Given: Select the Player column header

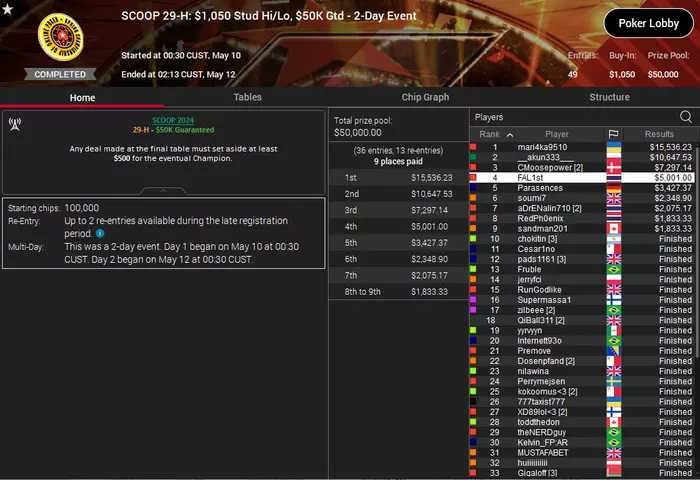Looking at the screenshot, I should point(557,134).
